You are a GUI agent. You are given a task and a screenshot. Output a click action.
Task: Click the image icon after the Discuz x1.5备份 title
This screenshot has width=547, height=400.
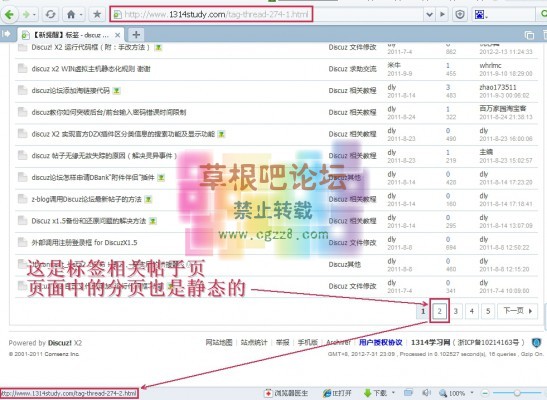(153, 221)
